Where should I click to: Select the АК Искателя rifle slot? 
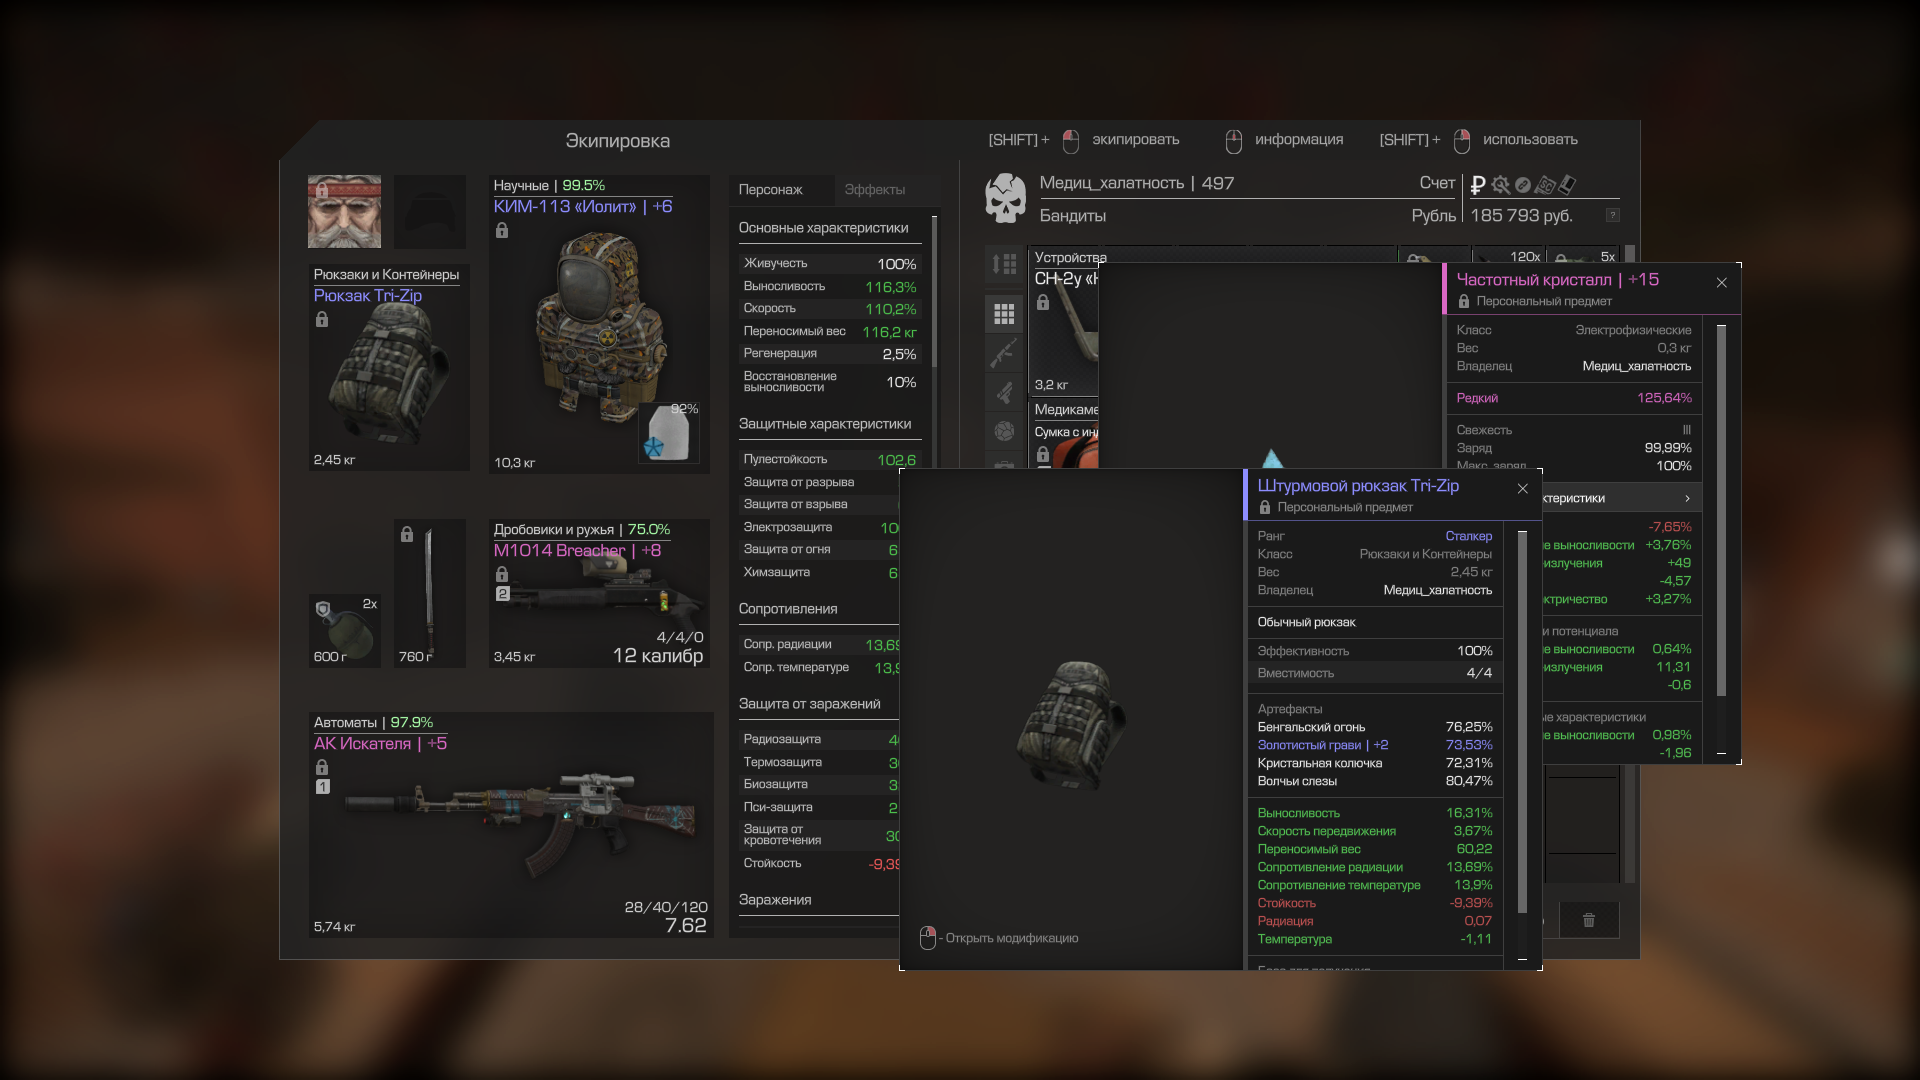[510, 825]
